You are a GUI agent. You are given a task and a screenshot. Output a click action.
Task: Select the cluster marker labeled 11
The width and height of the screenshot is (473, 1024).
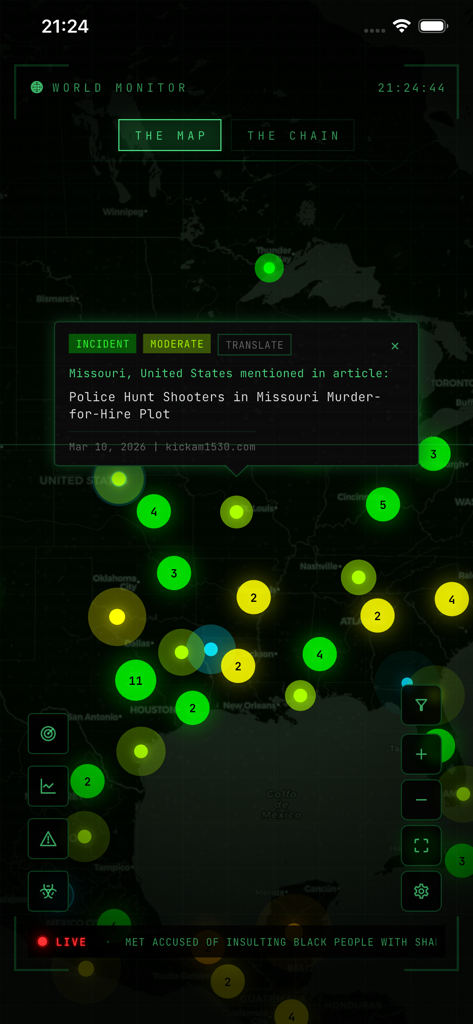(135, 680)
